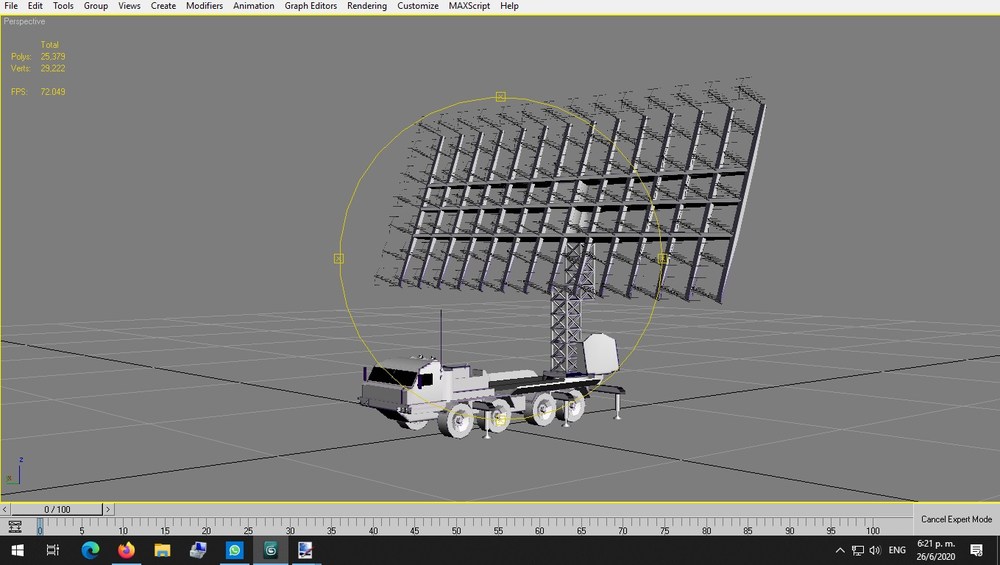Show hidden system tray icons chevron
The image size is (1000, 565).
(840, 550)
